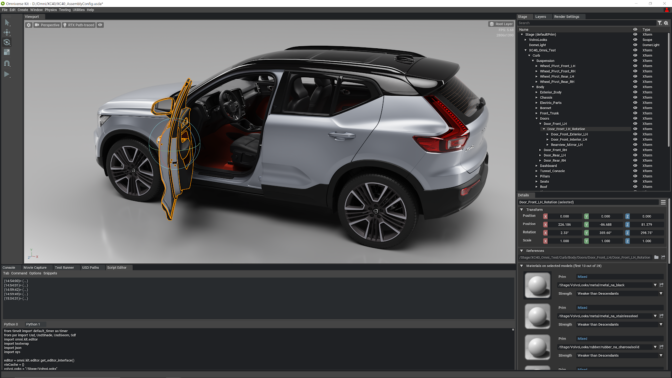Open the stage filter funnel icon
This screenshot has width=672, height=378.
pyautogui.click(x=660, y=23)
